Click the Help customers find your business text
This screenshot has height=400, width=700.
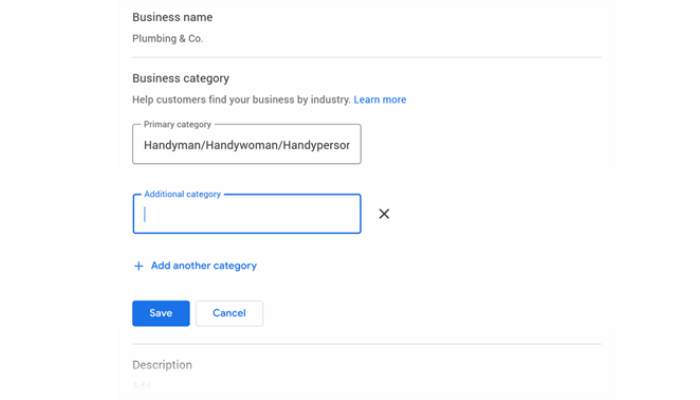241,100
